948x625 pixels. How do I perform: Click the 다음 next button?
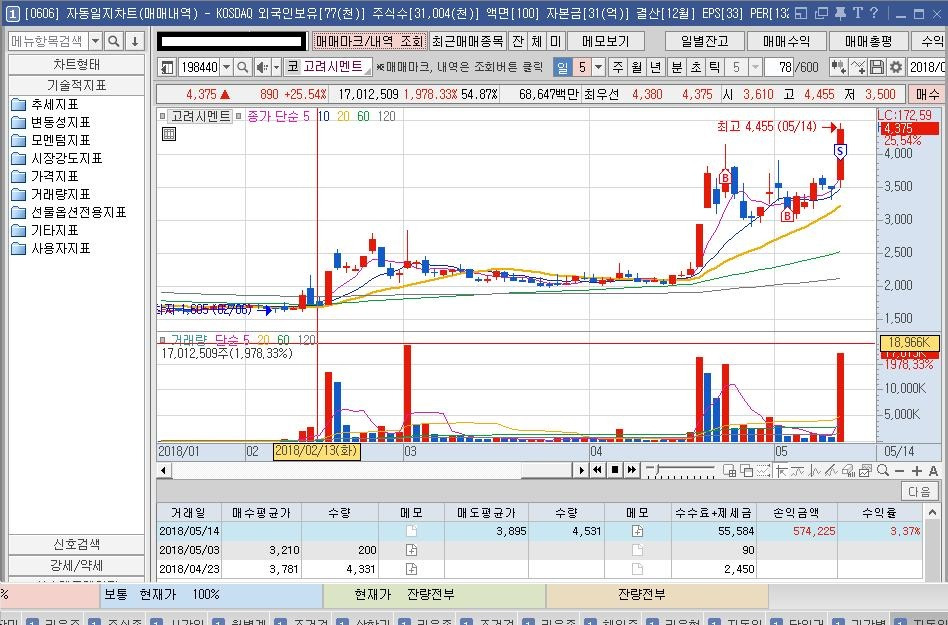919,491
